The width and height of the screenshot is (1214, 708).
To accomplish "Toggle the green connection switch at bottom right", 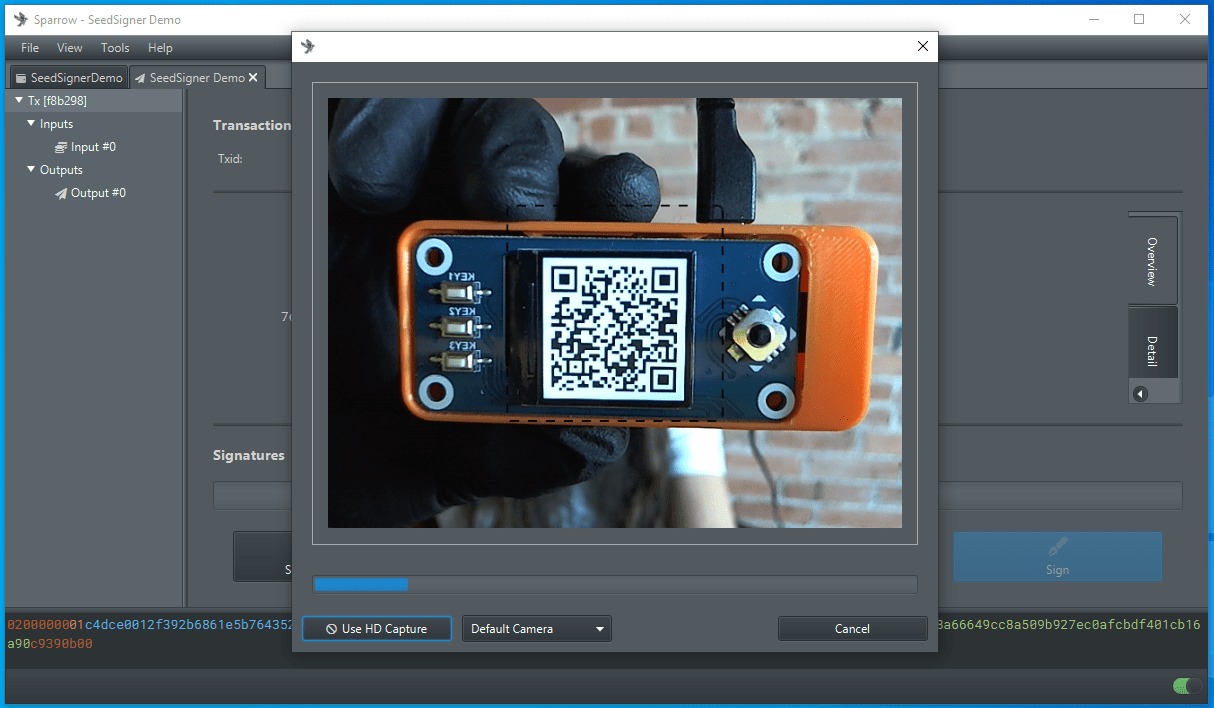I will [1187, 685].
